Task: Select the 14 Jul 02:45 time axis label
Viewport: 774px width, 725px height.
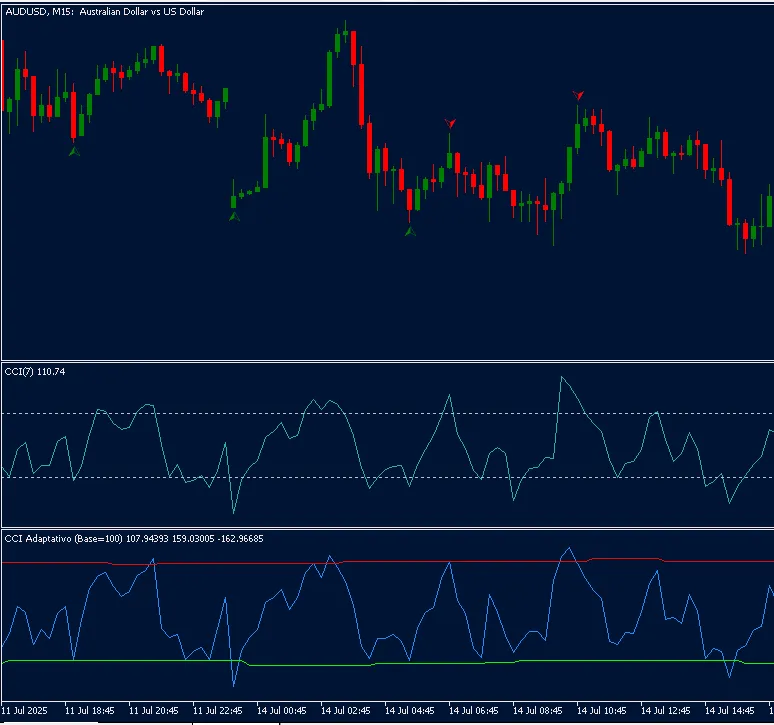Action: click(347, 710)
